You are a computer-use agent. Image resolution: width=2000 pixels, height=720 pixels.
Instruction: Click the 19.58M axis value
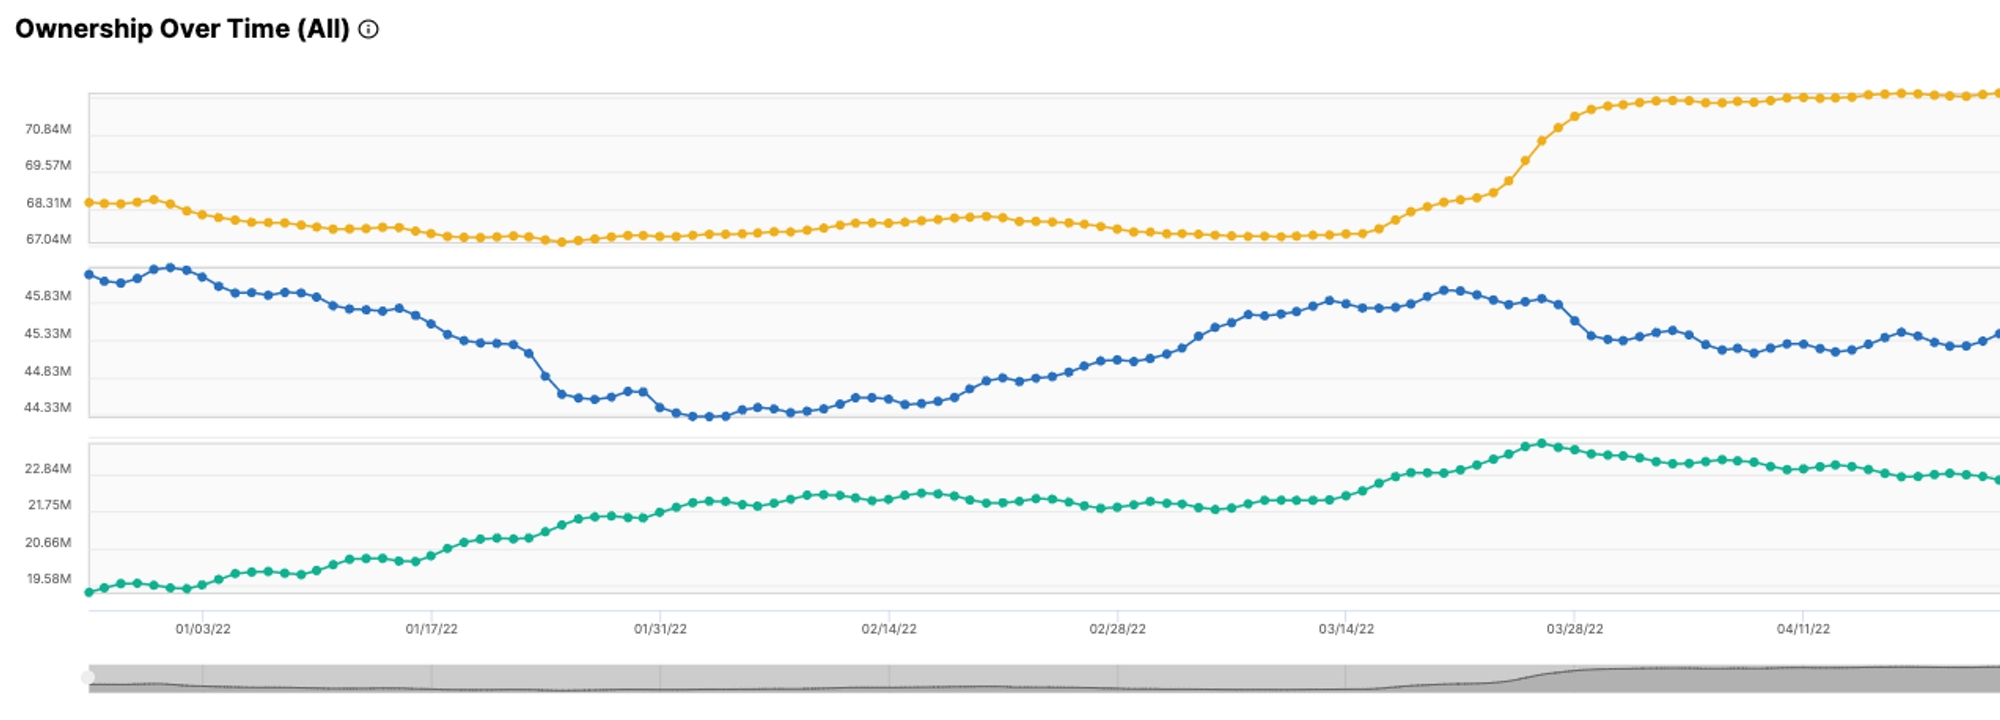tap(48, 579)
